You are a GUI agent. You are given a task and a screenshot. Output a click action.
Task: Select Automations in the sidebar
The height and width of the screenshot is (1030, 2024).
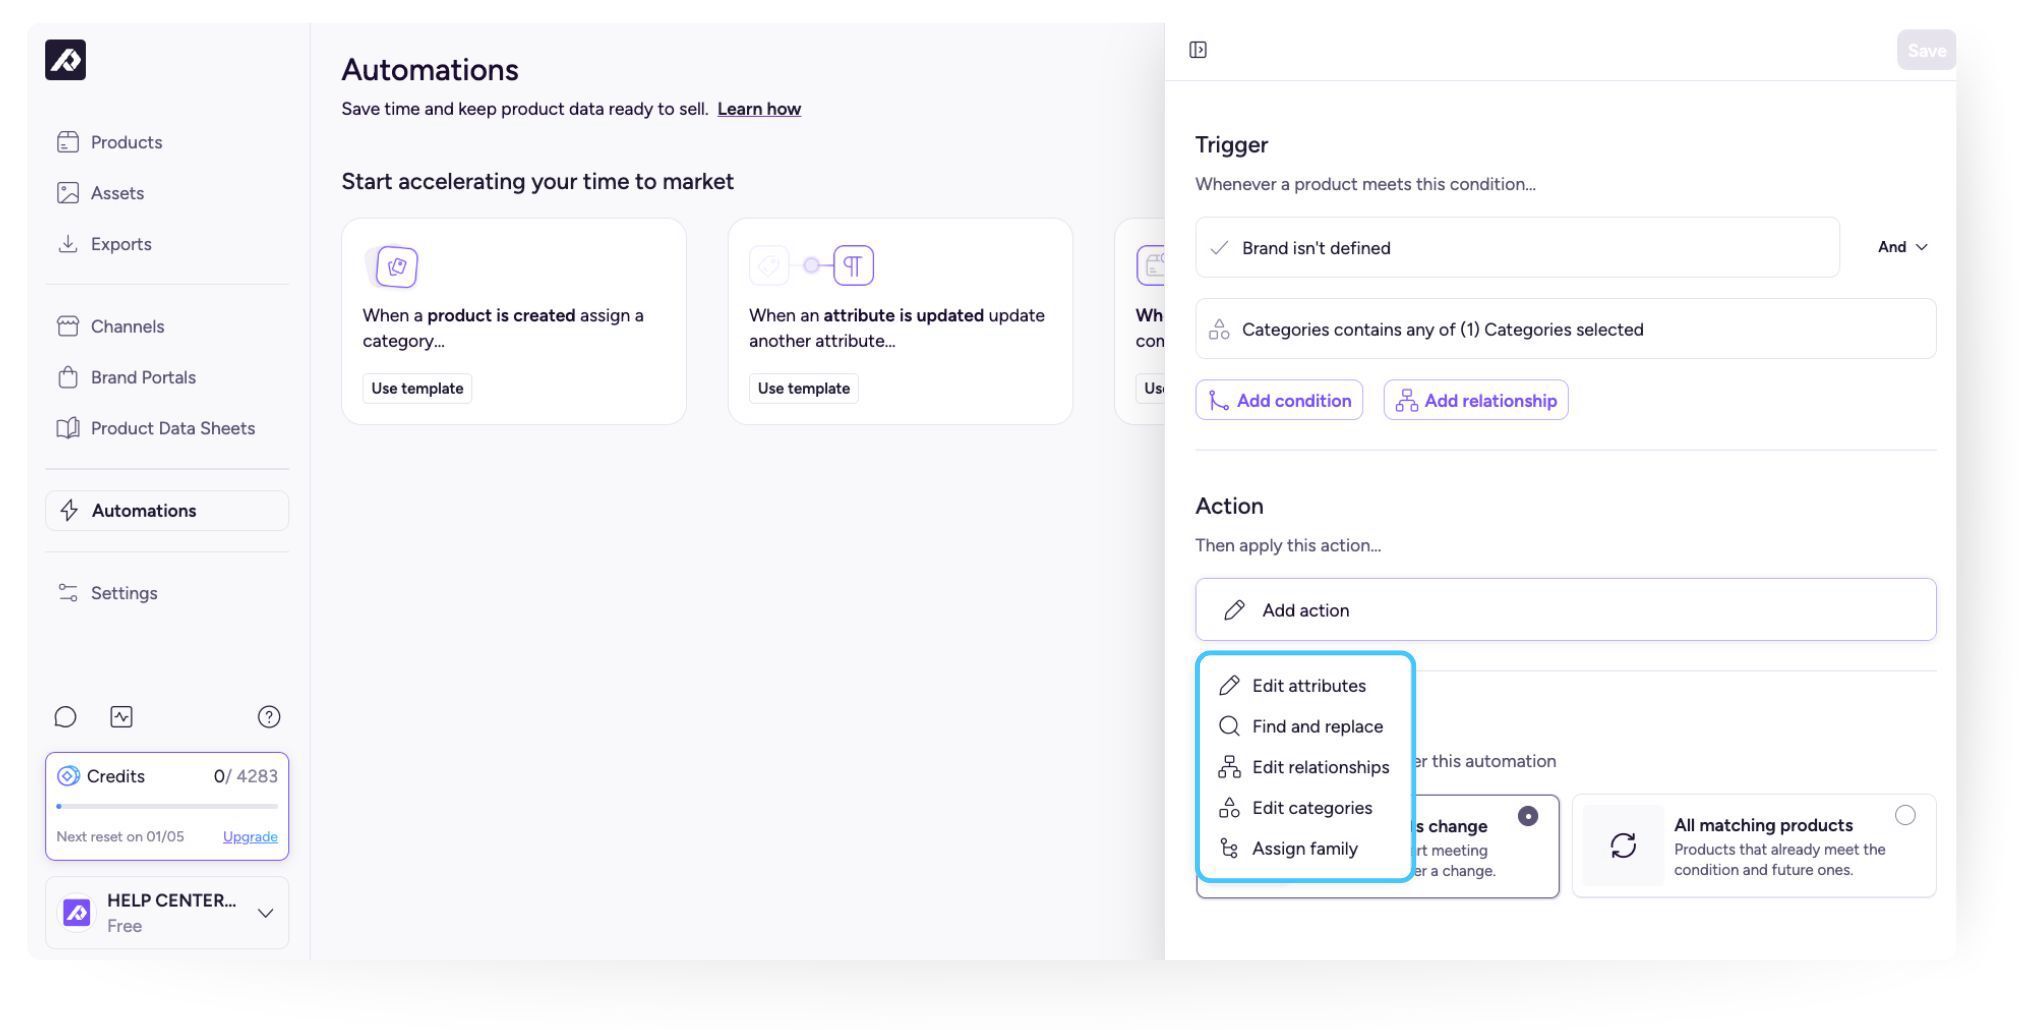tap(167, 510)
